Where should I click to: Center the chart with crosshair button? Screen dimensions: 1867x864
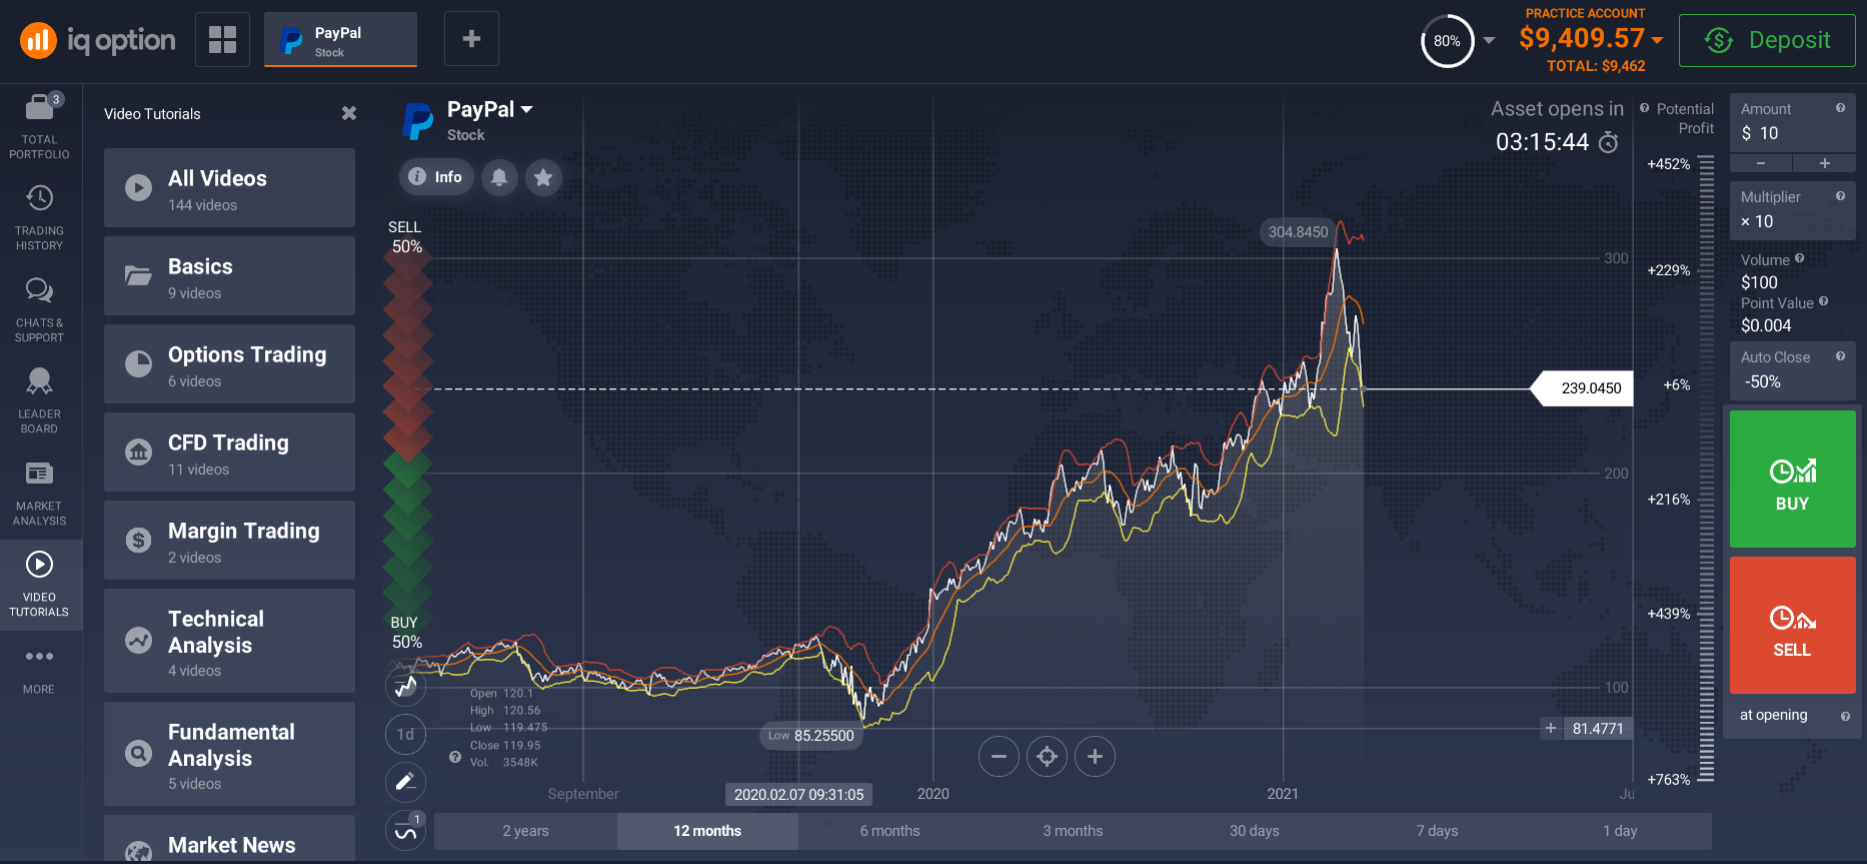pos(1047,756)
